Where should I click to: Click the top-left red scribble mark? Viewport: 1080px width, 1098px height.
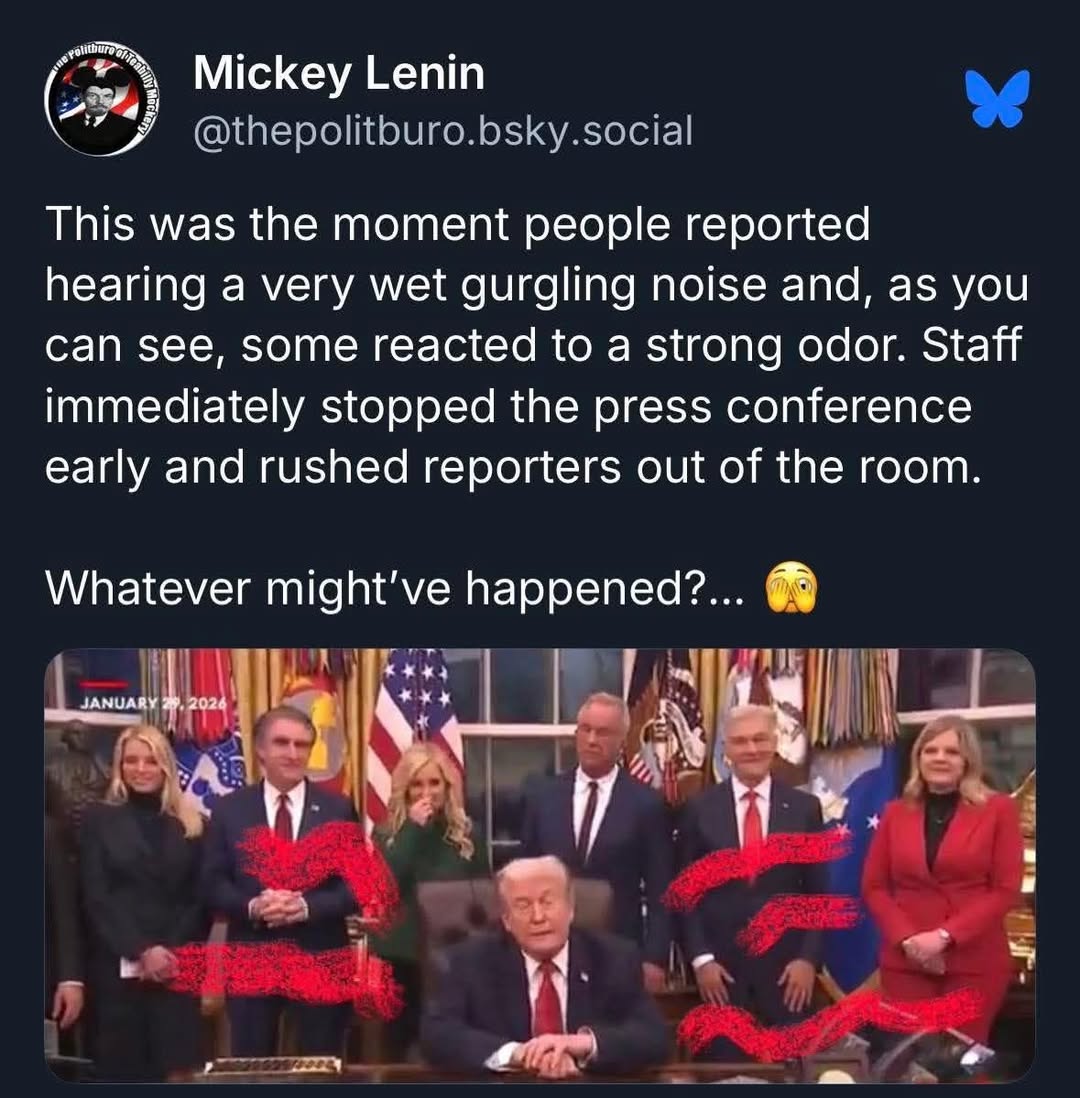coord(319,866)
